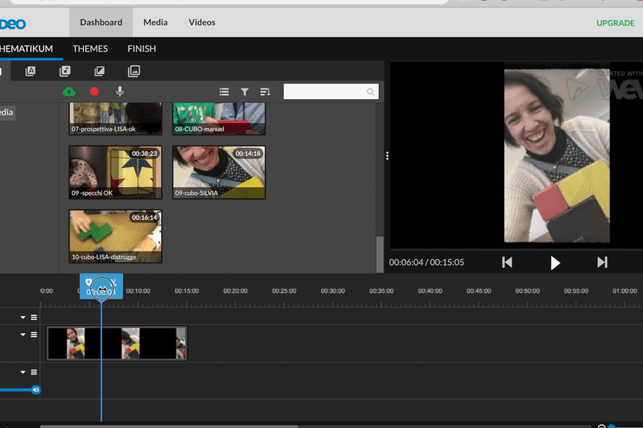643x428 pixels.
Task: Select the Media folder in sidebar
Action: (7, 112)
